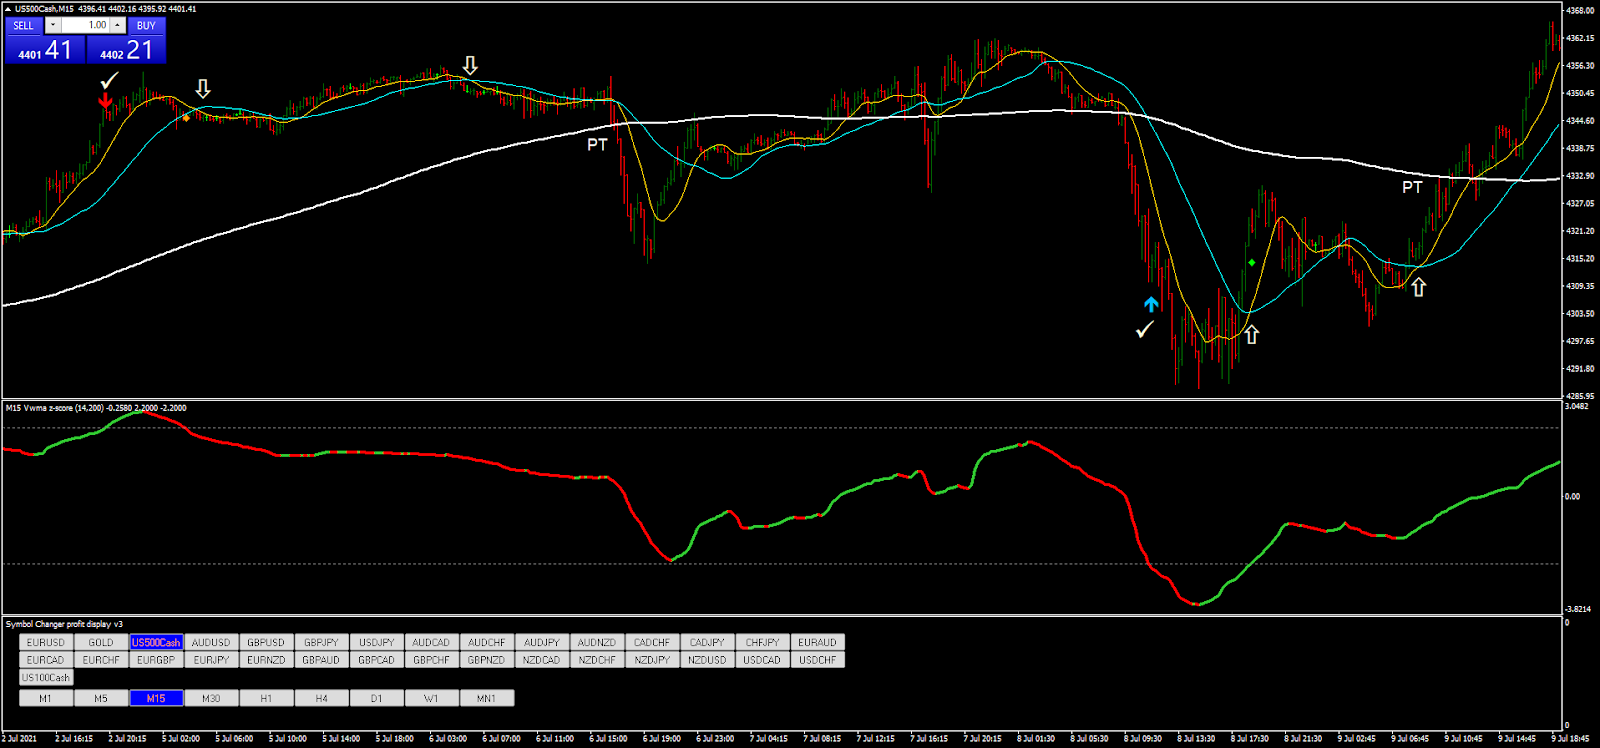Click the orange diamond marker on chart
The width and height of the screenshot is (1600, 748).
pos(186,118)
